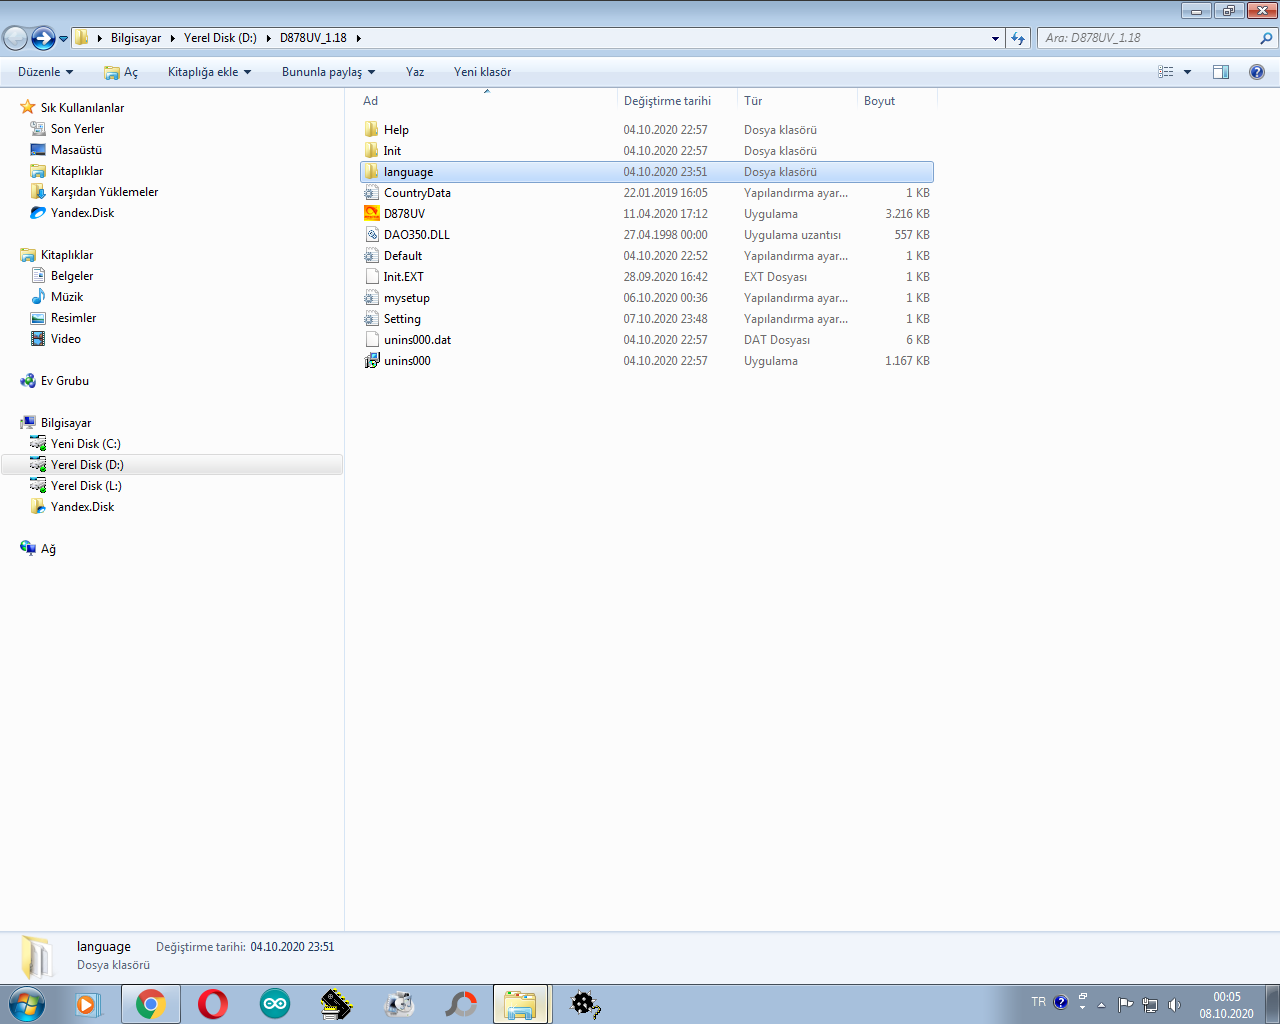Select the Init folder icon

(x=372, y=151)
